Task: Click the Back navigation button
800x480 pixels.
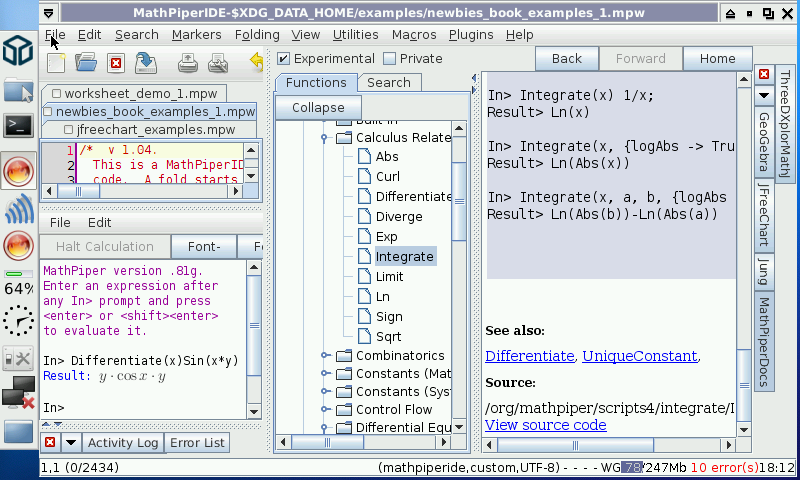Action: click(566, 59)
